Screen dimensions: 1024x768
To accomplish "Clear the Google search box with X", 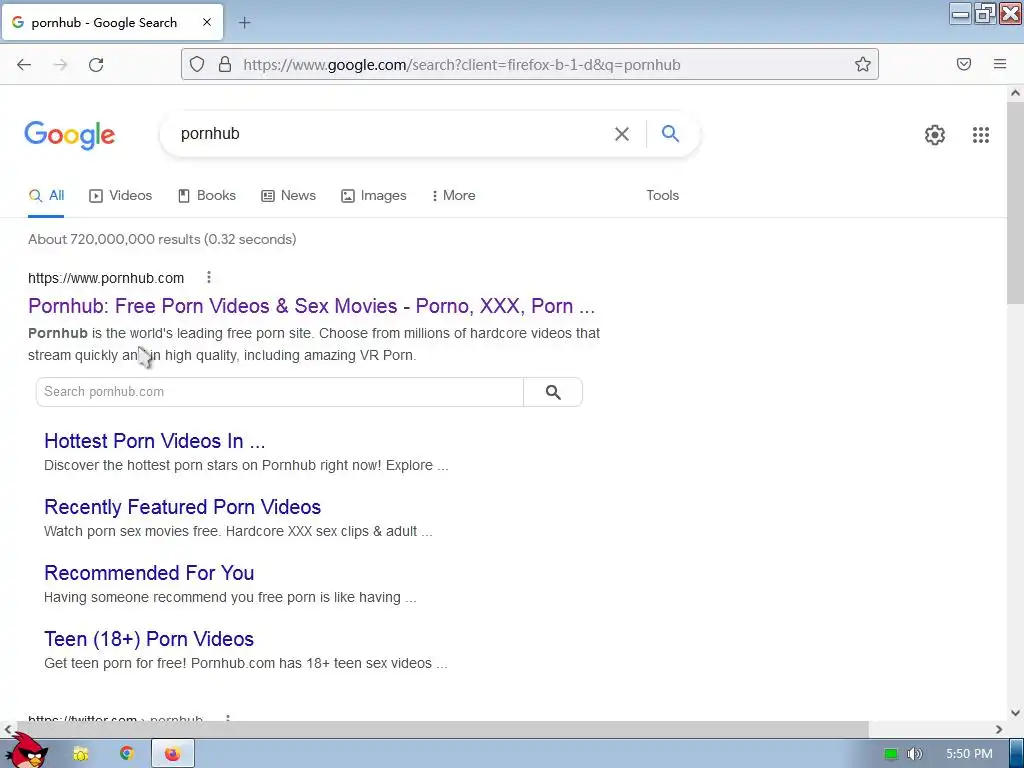I will [x=622, y=134].
